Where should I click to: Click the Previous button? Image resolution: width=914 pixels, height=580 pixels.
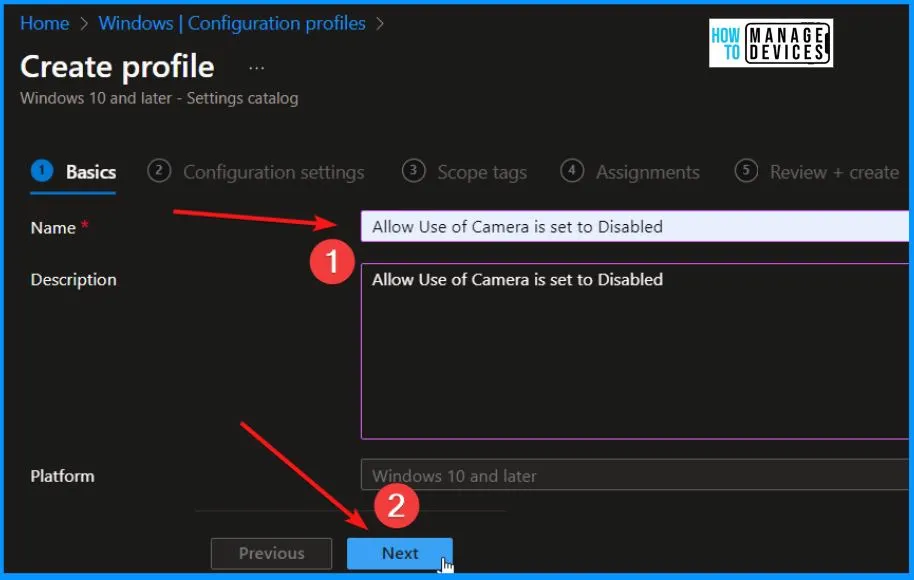pyautogui.click(x=272, y=553)
